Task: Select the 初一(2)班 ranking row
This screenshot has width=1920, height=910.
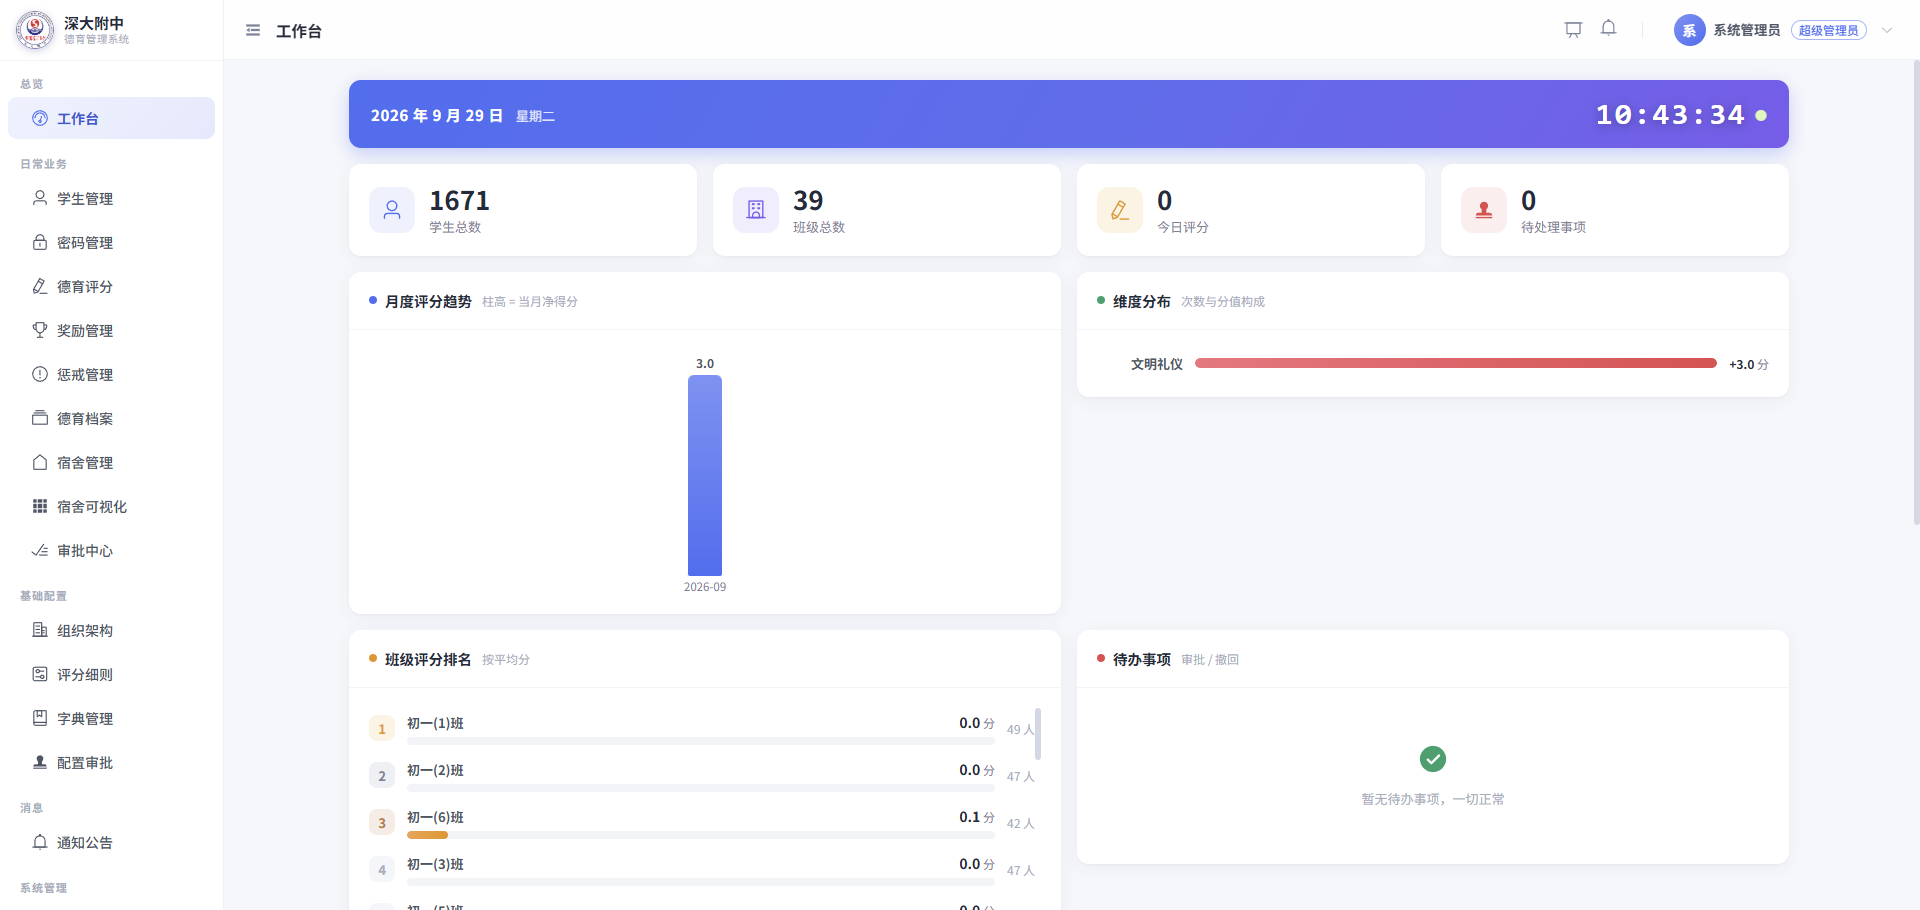Action: tap(701, 776)
